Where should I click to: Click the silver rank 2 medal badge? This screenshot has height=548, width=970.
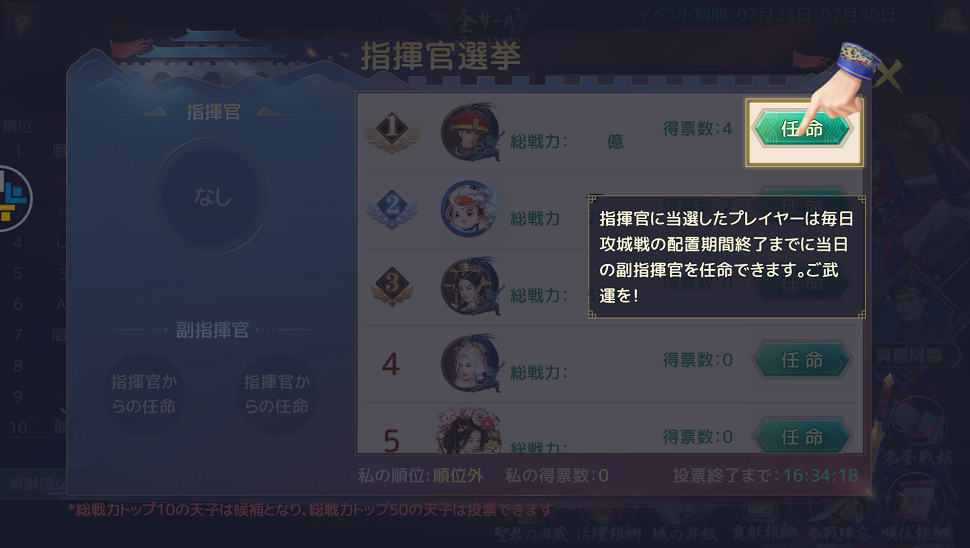pyautogui.click(x=392, y=209)
